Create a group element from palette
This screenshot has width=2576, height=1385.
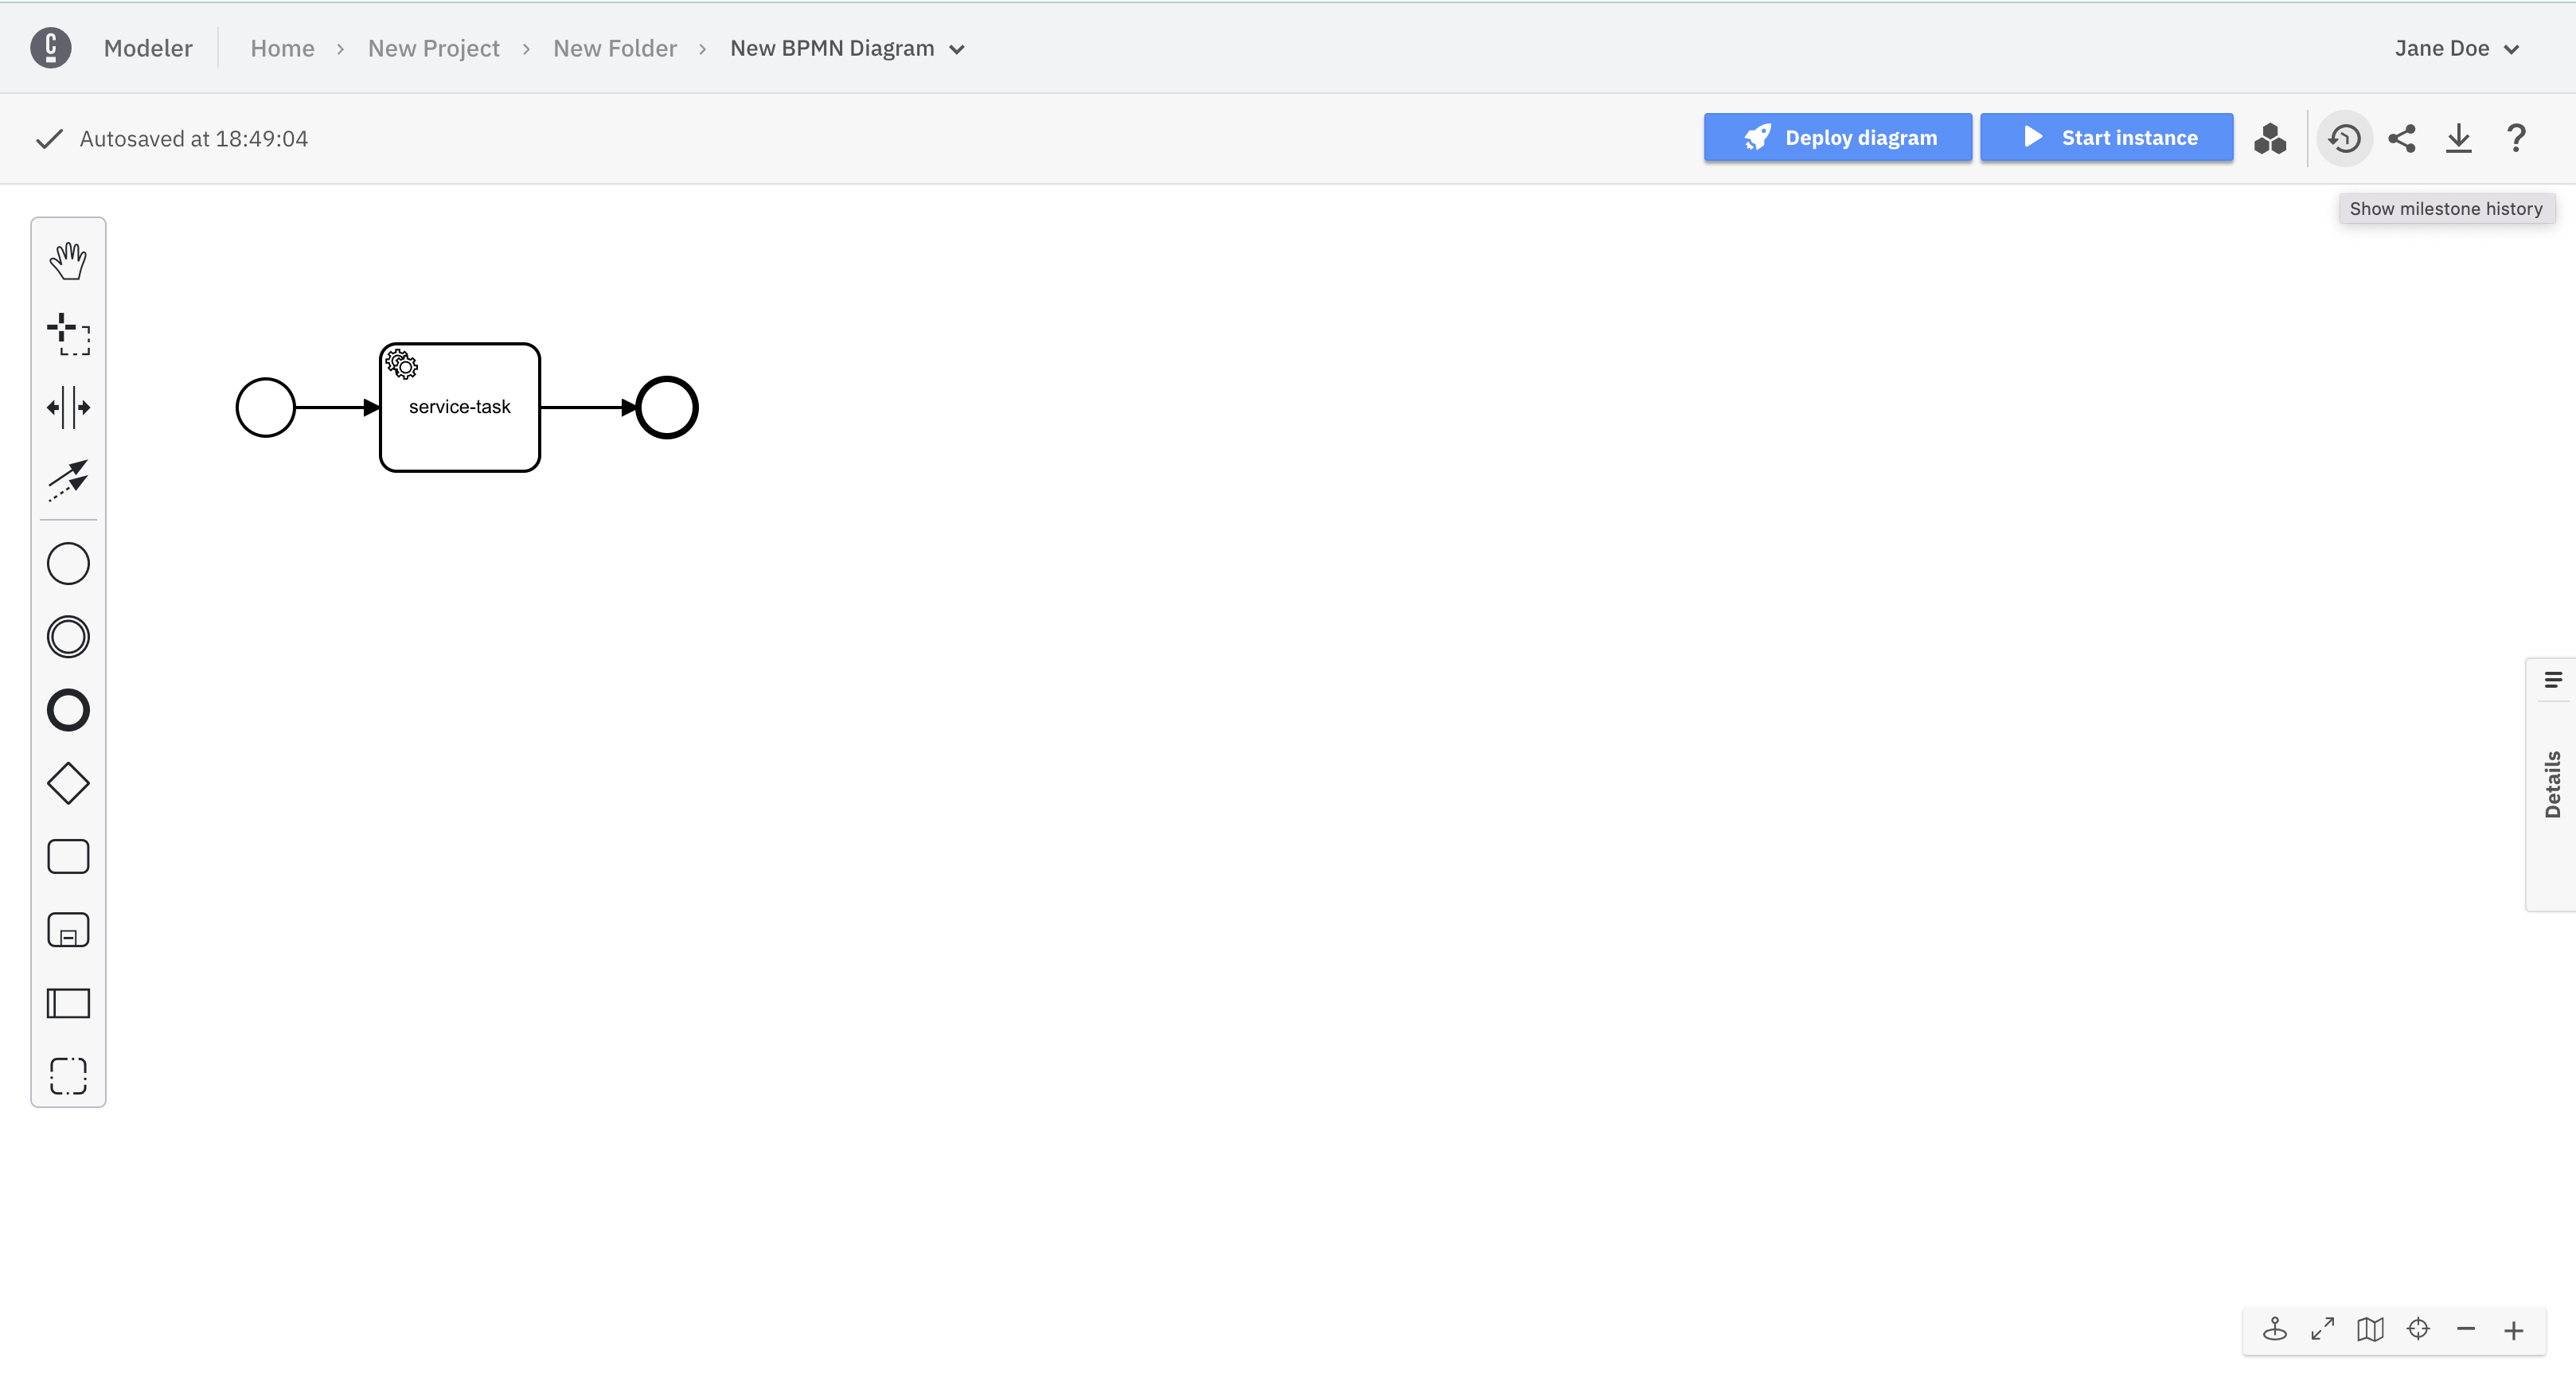(68, 1076)
